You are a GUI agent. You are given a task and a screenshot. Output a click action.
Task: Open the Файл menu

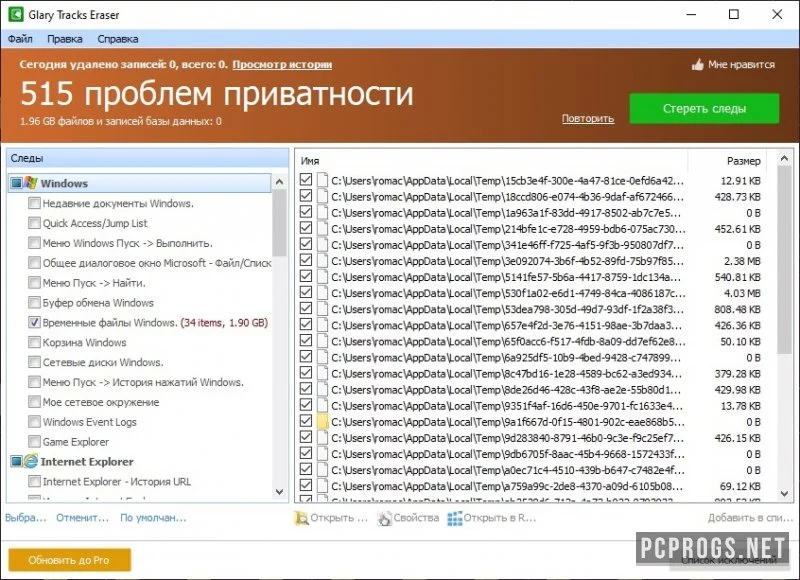coord(20,39)
